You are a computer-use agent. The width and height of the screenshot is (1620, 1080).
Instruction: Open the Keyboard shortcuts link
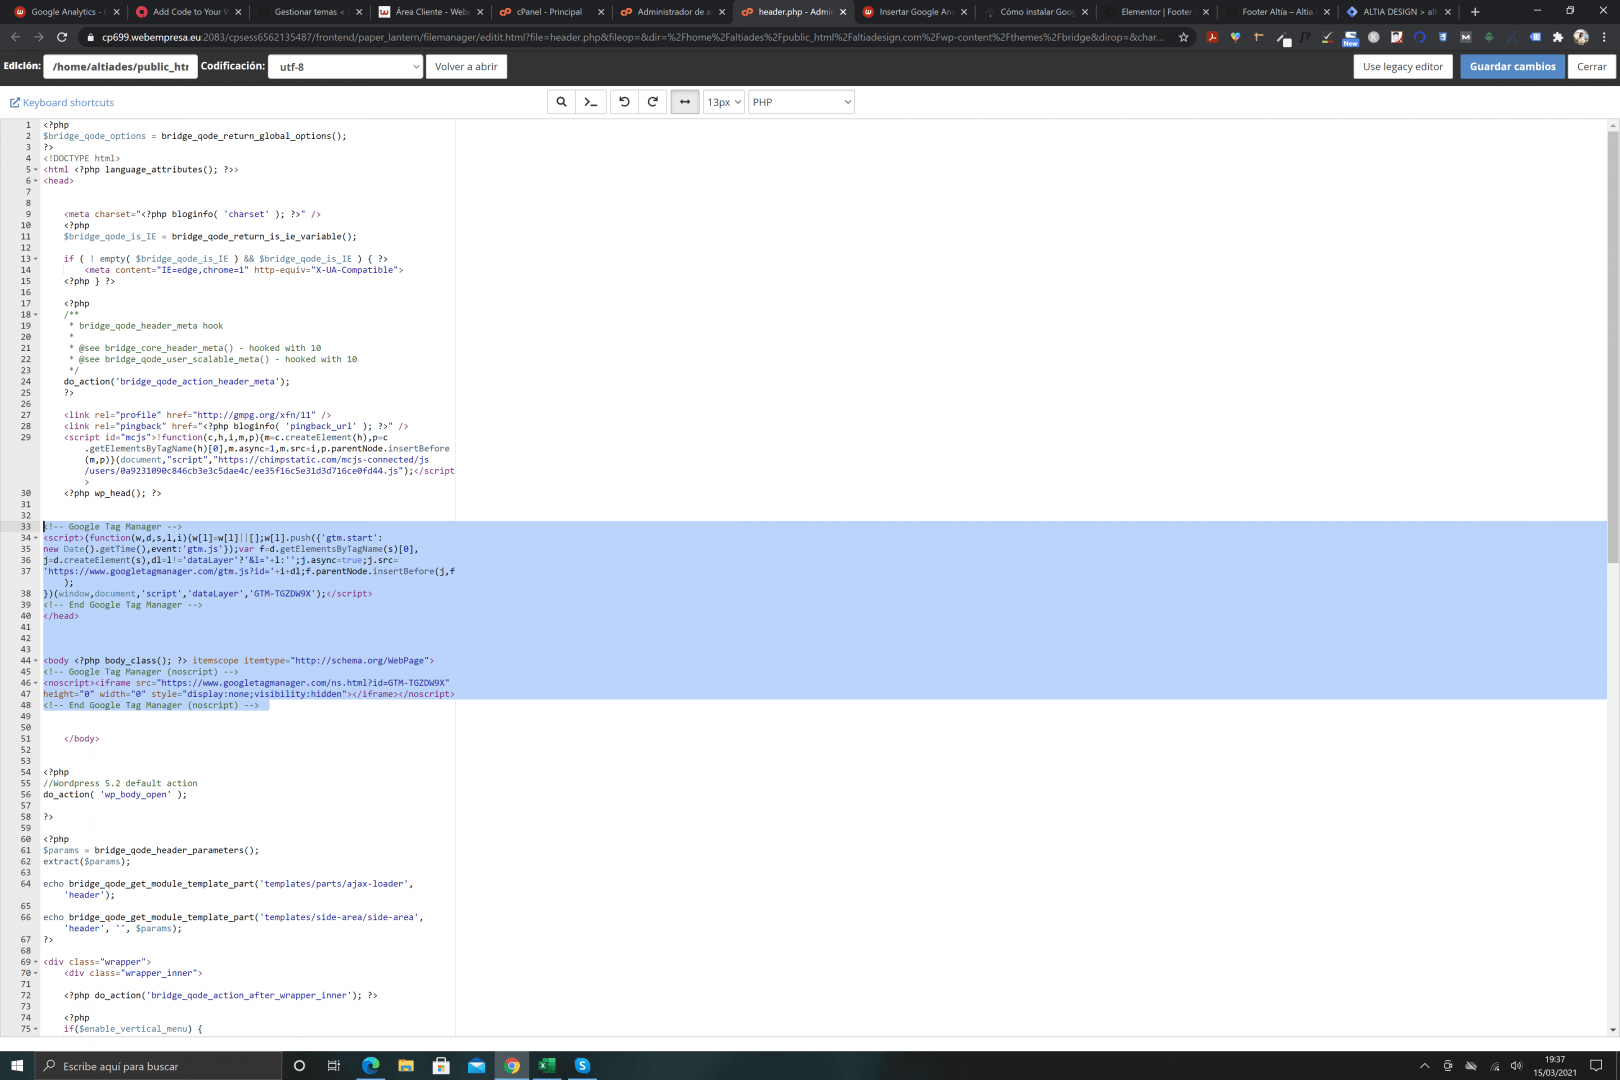pos(62,102)
